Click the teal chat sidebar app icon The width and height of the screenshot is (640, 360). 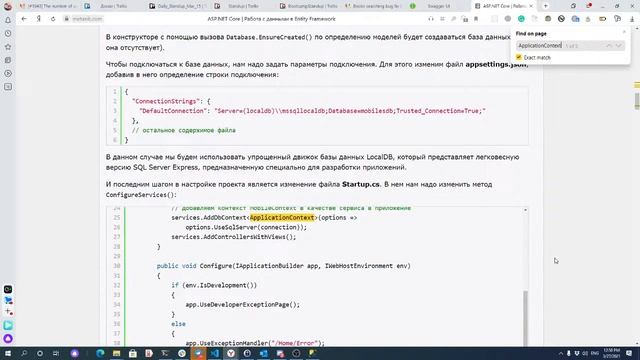pos(8,325)
